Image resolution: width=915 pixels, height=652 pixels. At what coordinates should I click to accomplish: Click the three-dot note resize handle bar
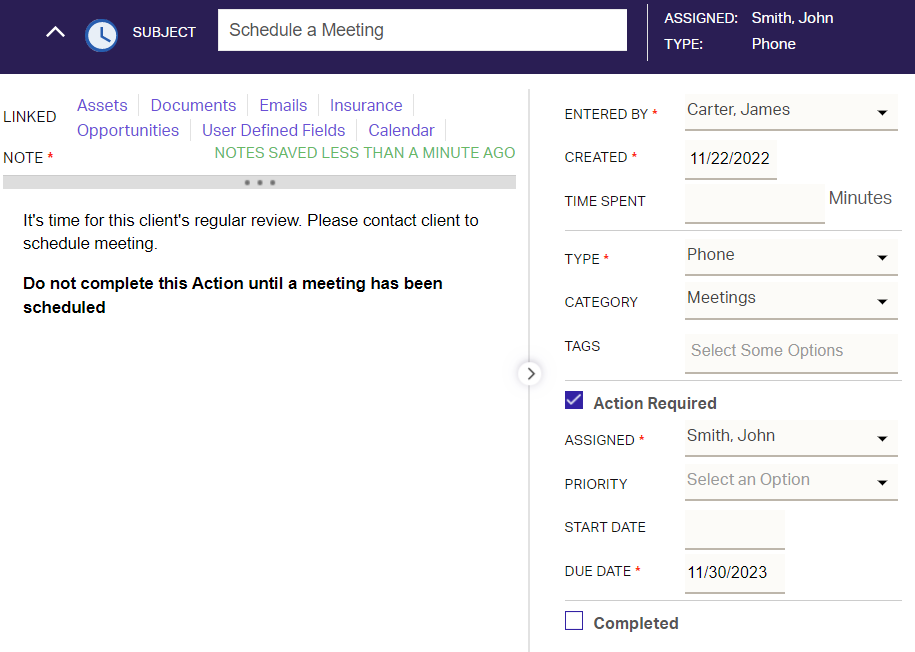click(260, 182)
